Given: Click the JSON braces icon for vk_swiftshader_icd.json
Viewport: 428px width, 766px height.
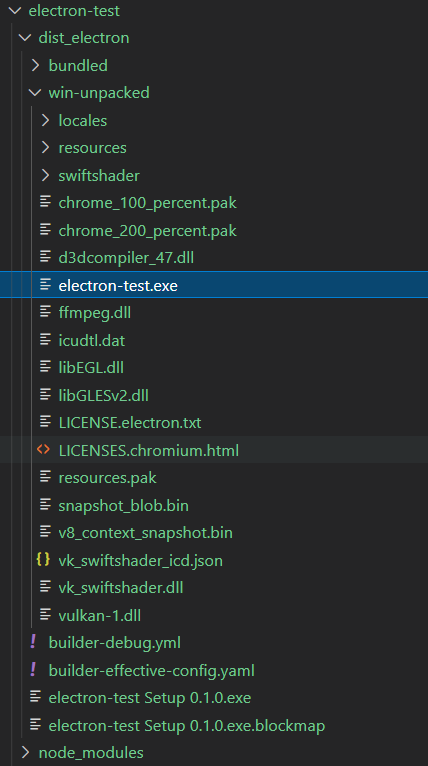Looking at the screenshot, I should [43, 559].
